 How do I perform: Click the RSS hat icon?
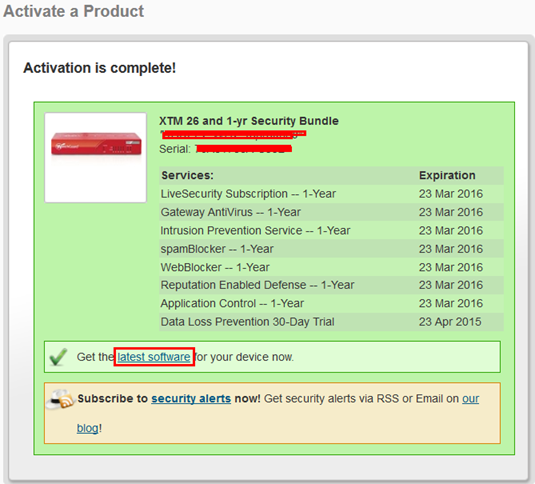[x=61, y=399]
